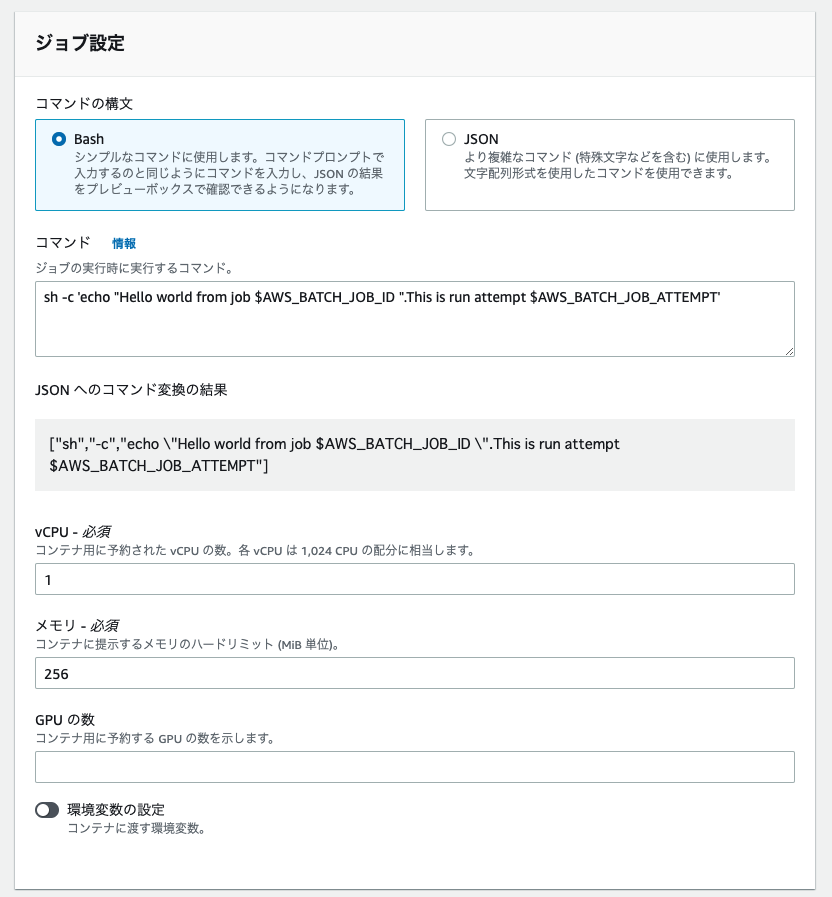The height and width of the screenshot is (897, 832).
Task: Click the vCPU input field
Action: pos(414,579)
